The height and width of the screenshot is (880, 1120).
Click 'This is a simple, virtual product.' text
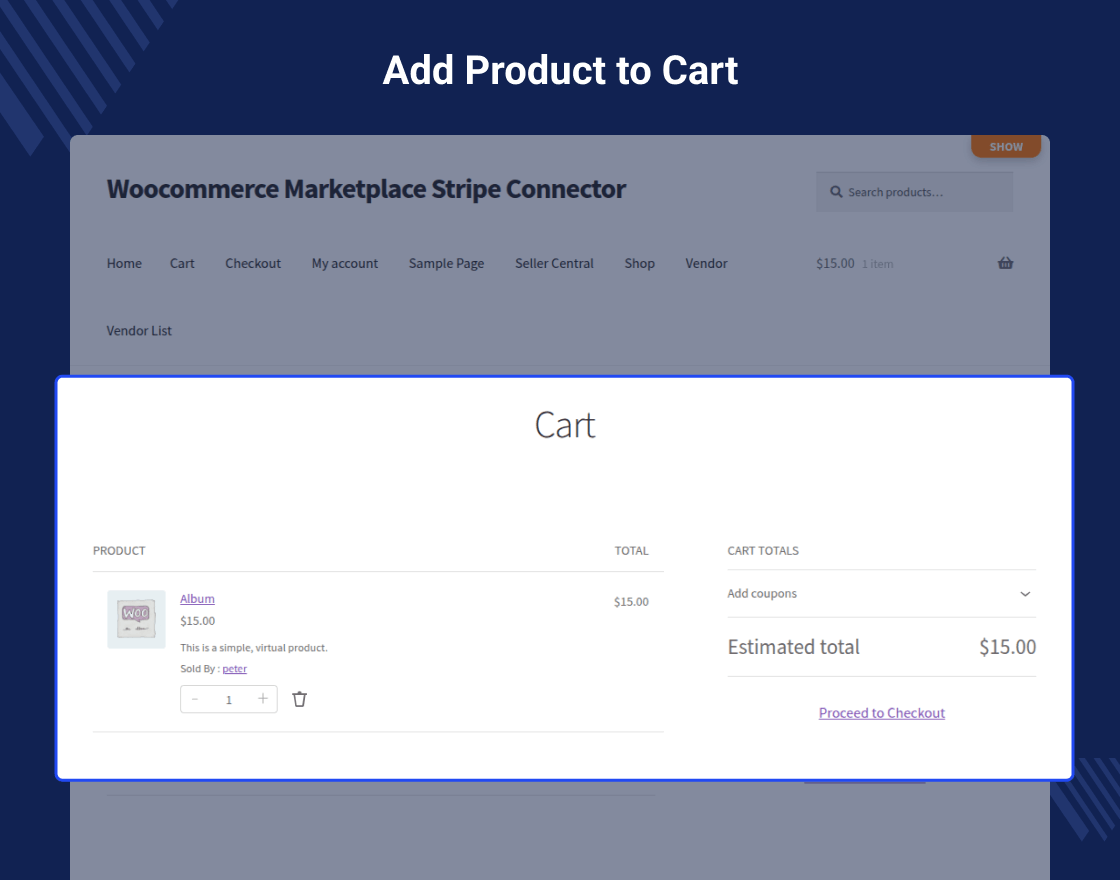tap(254, 648)
